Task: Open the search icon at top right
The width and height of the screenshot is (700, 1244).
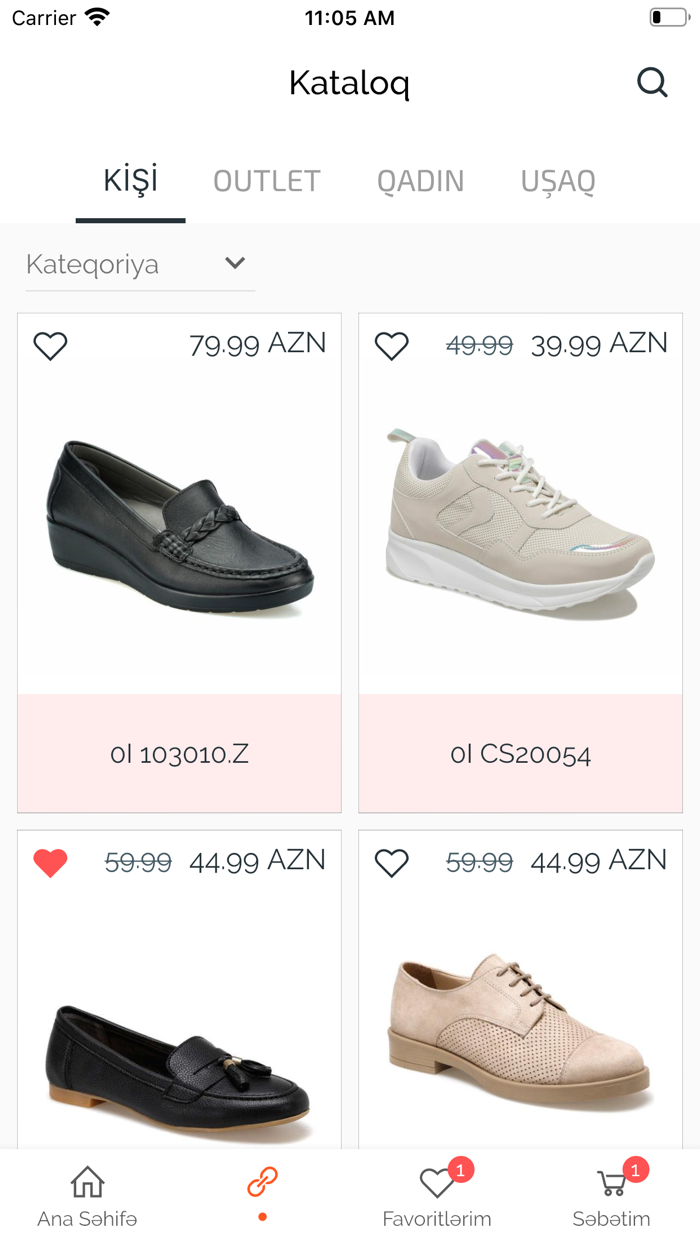Action: click(652, 82)
